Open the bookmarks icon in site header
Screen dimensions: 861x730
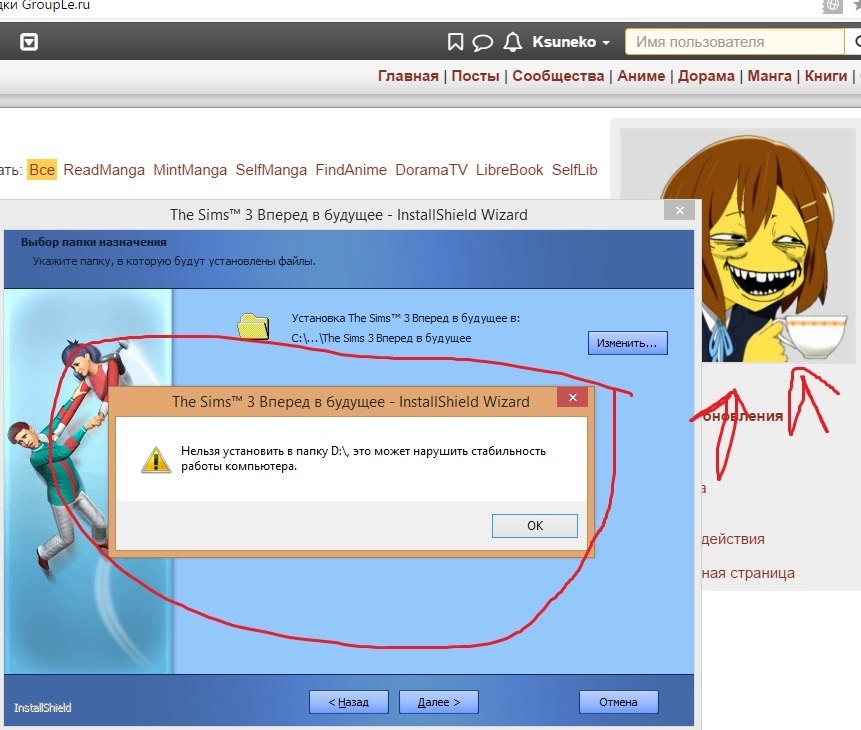tap(455, 42)
